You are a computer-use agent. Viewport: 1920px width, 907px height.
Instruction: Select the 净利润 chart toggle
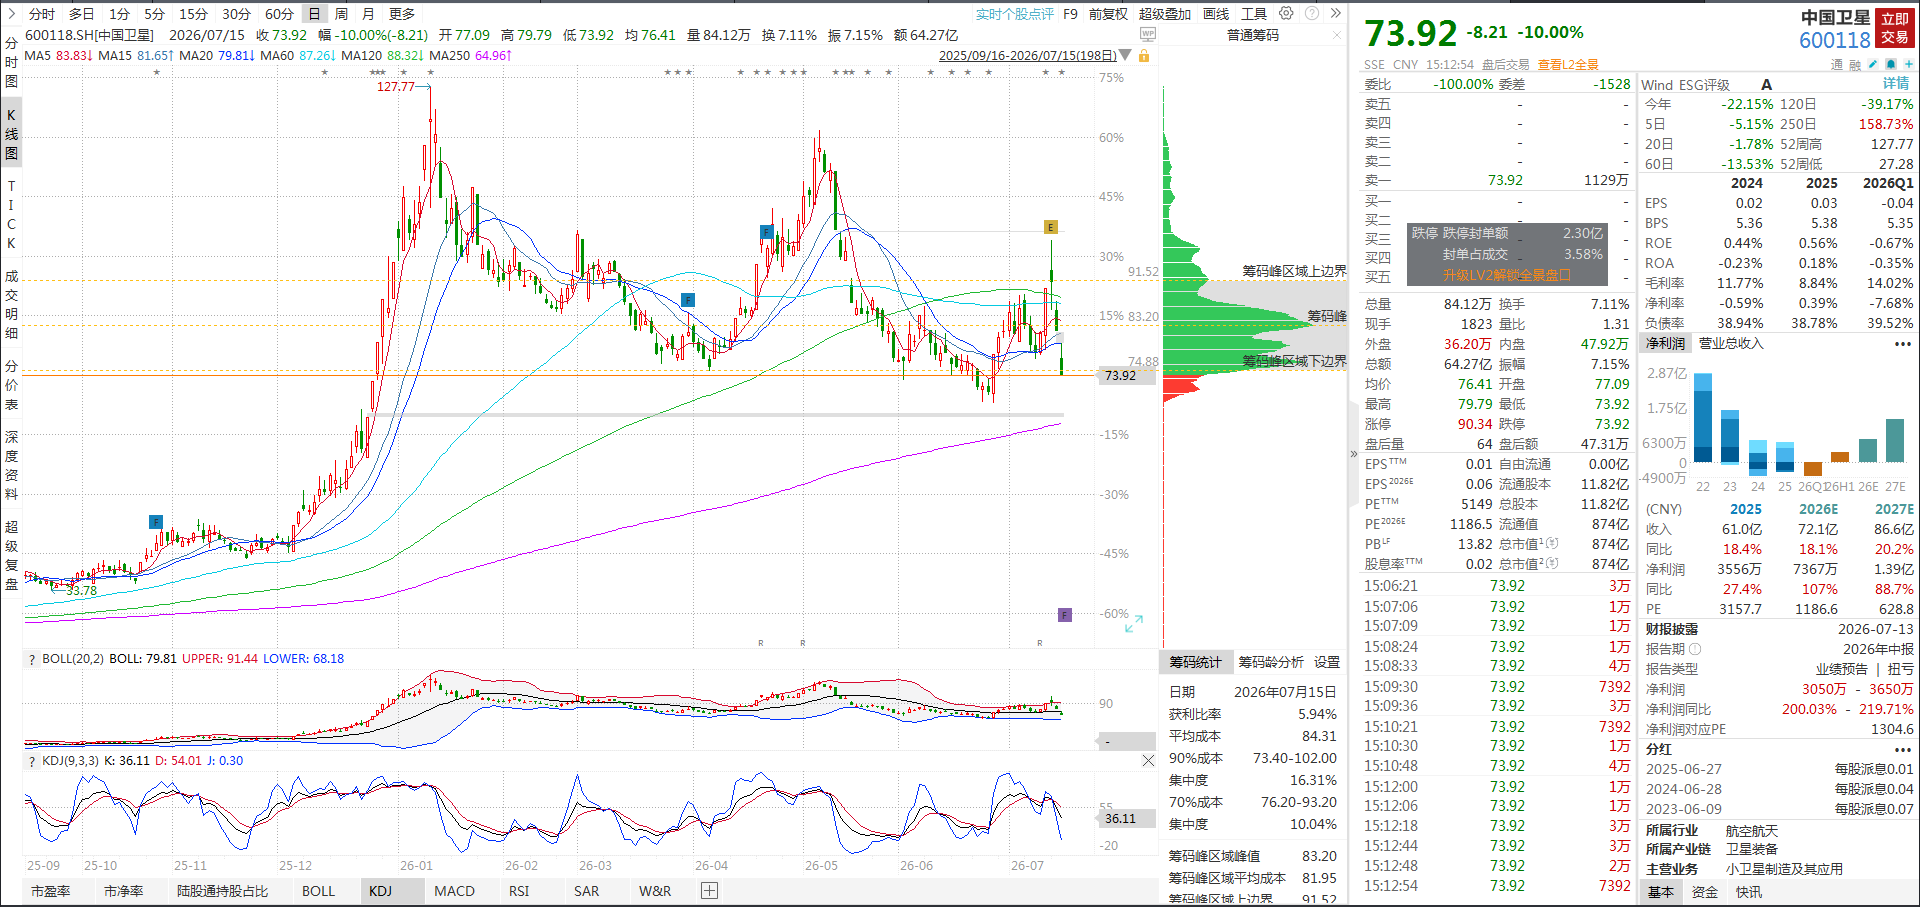[1666, 343]
